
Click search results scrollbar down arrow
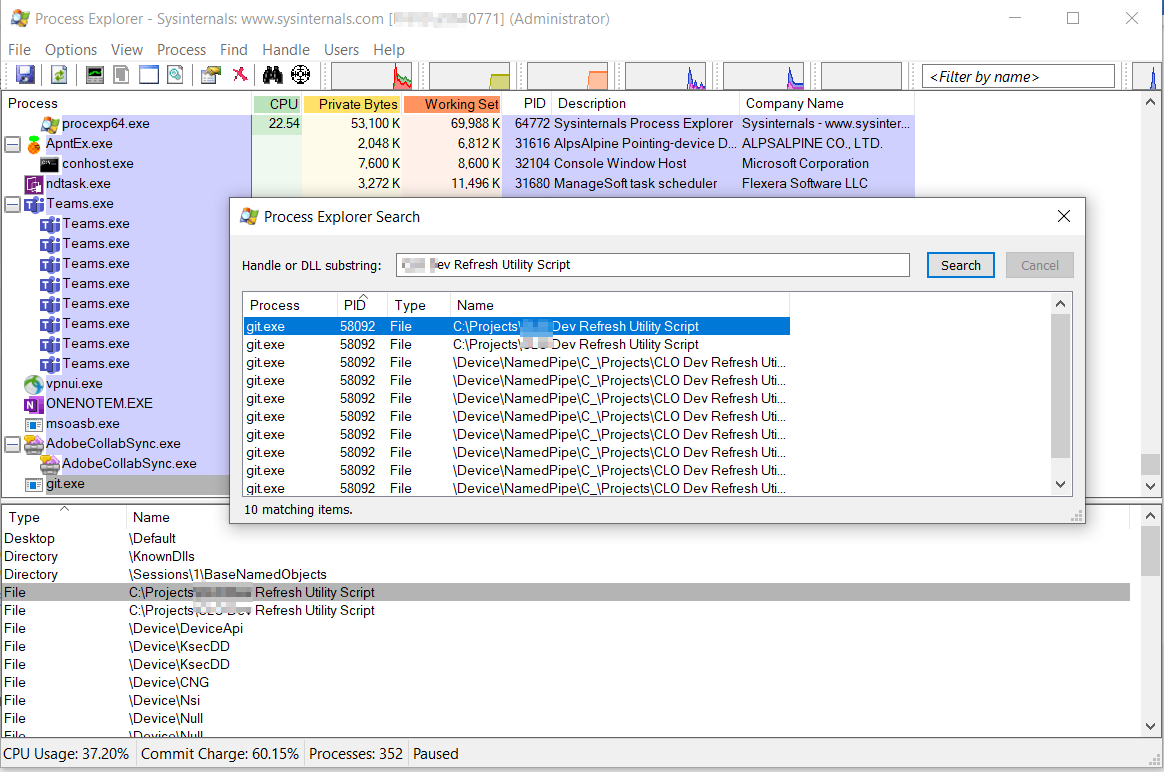[x=1060, y=485]
